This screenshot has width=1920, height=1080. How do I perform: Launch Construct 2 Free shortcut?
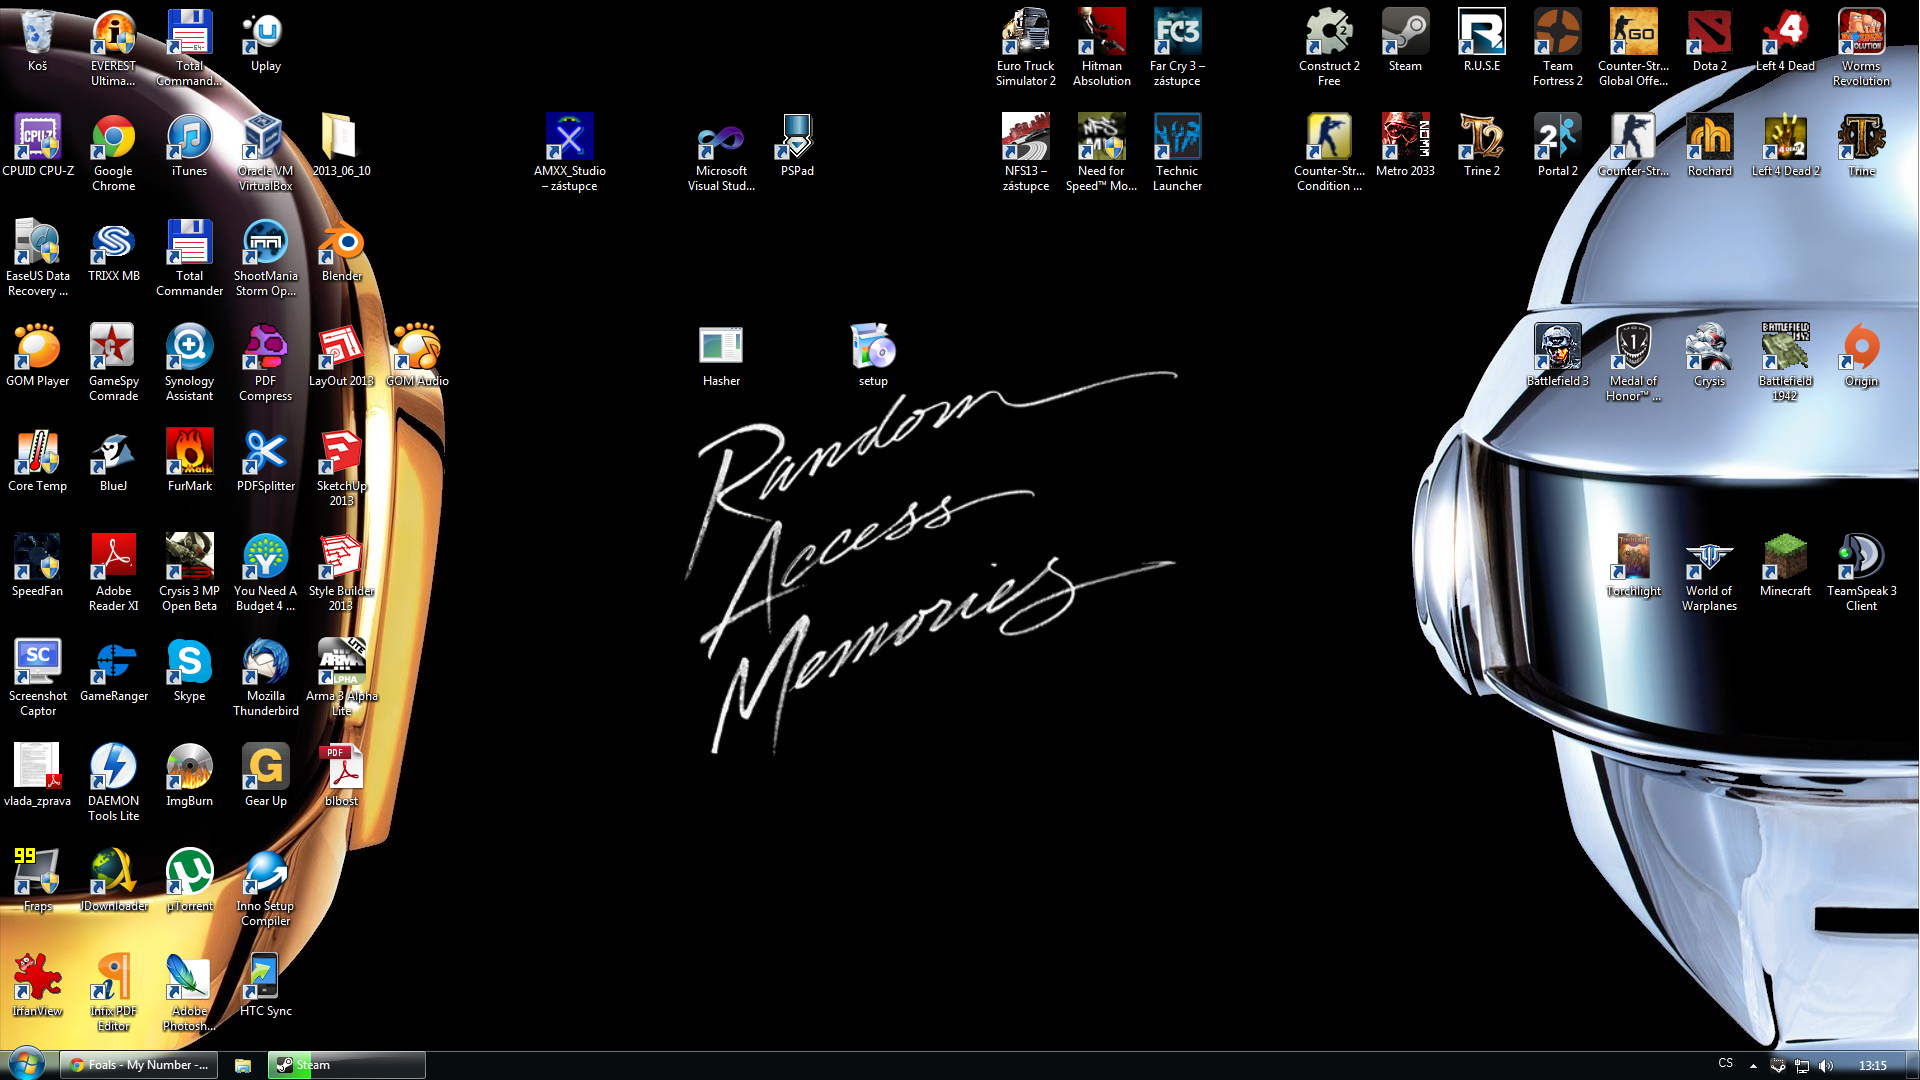(1329, 48)
